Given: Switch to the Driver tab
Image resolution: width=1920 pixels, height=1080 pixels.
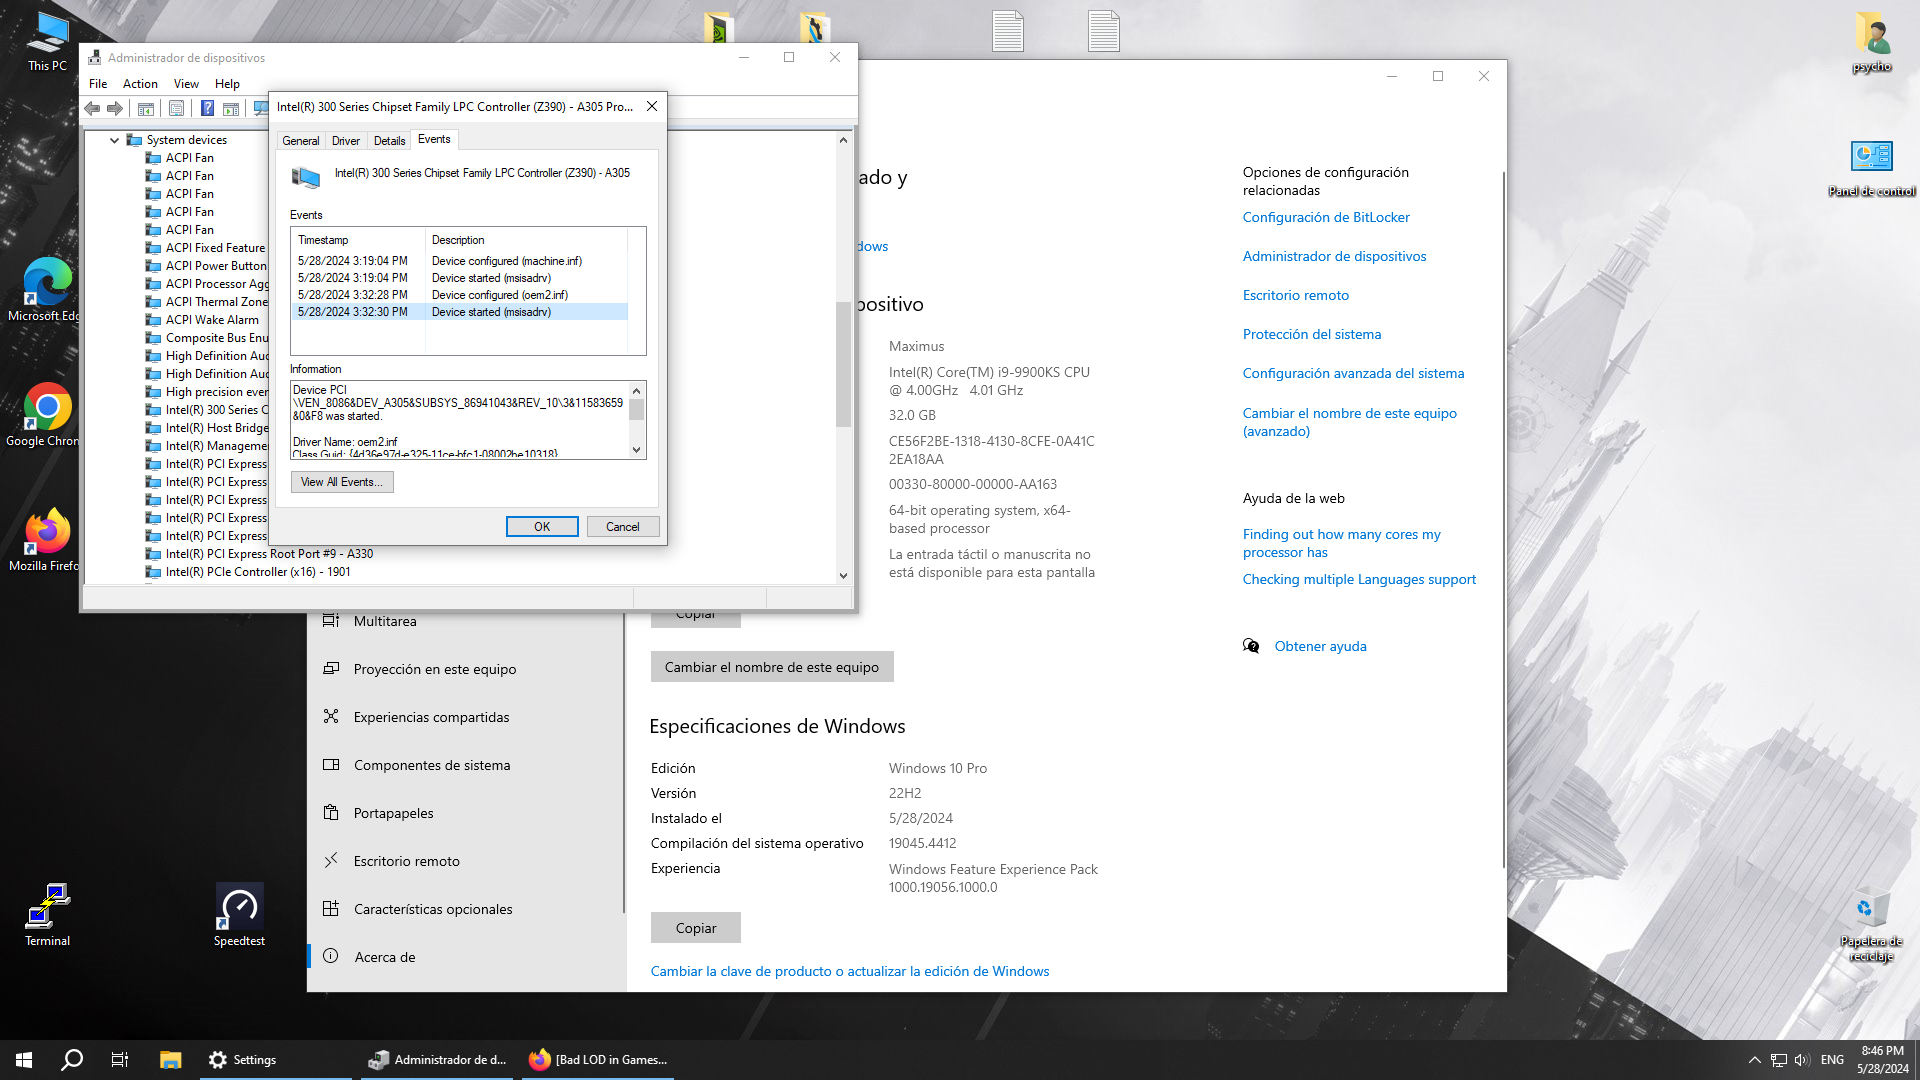Looking at the screenshot, I should pyautogui.click(x=345, y=141).
